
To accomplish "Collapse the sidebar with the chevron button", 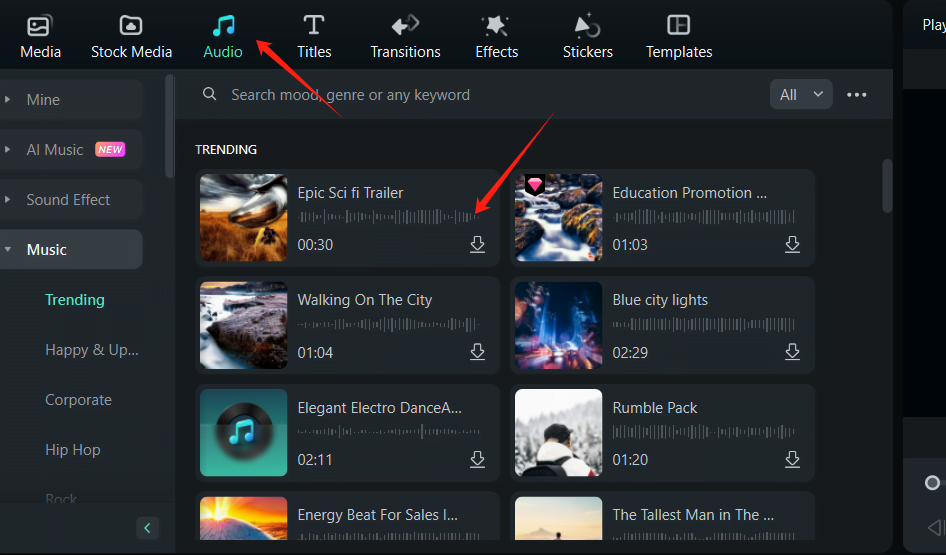I will [147, 528].
